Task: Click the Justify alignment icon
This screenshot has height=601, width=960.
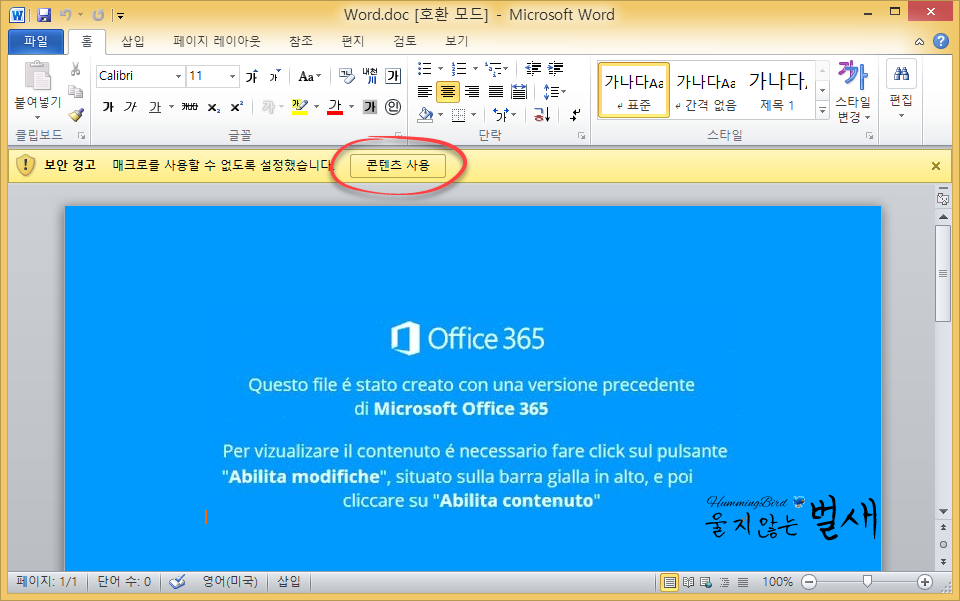Action: [495, 92]
